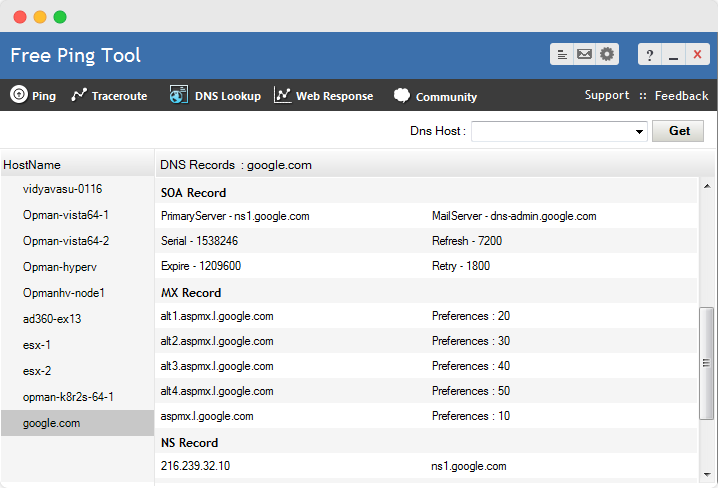The height and width of the screenshot is (488, 718).
Task: Open help with the question mark button
Action: click(x=650, y=55)
